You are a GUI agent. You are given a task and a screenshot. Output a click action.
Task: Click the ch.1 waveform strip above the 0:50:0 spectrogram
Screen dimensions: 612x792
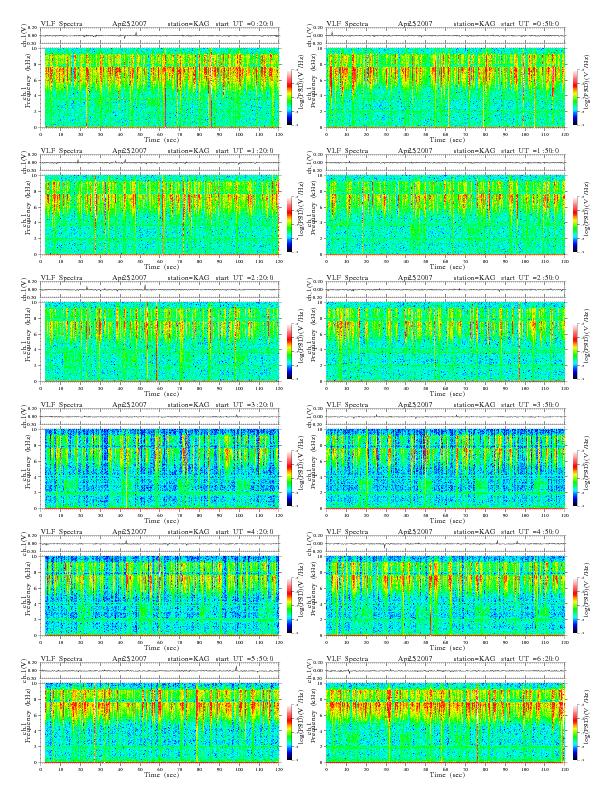pos(445,36)
